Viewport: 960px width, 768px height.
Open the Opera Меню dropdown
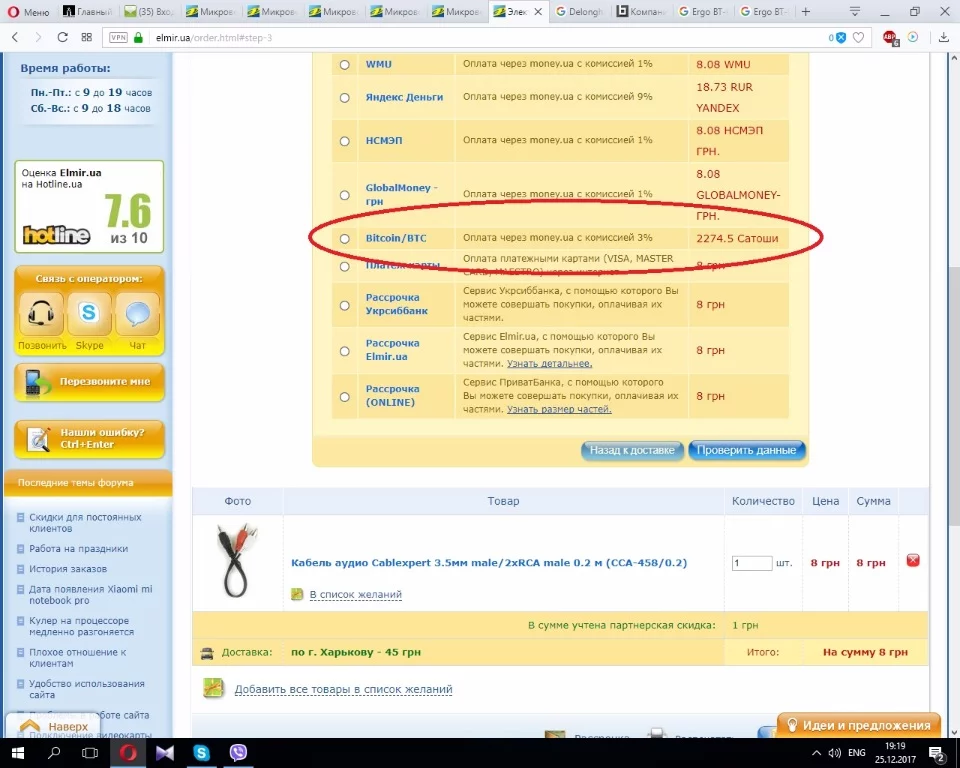click(25, 12)
